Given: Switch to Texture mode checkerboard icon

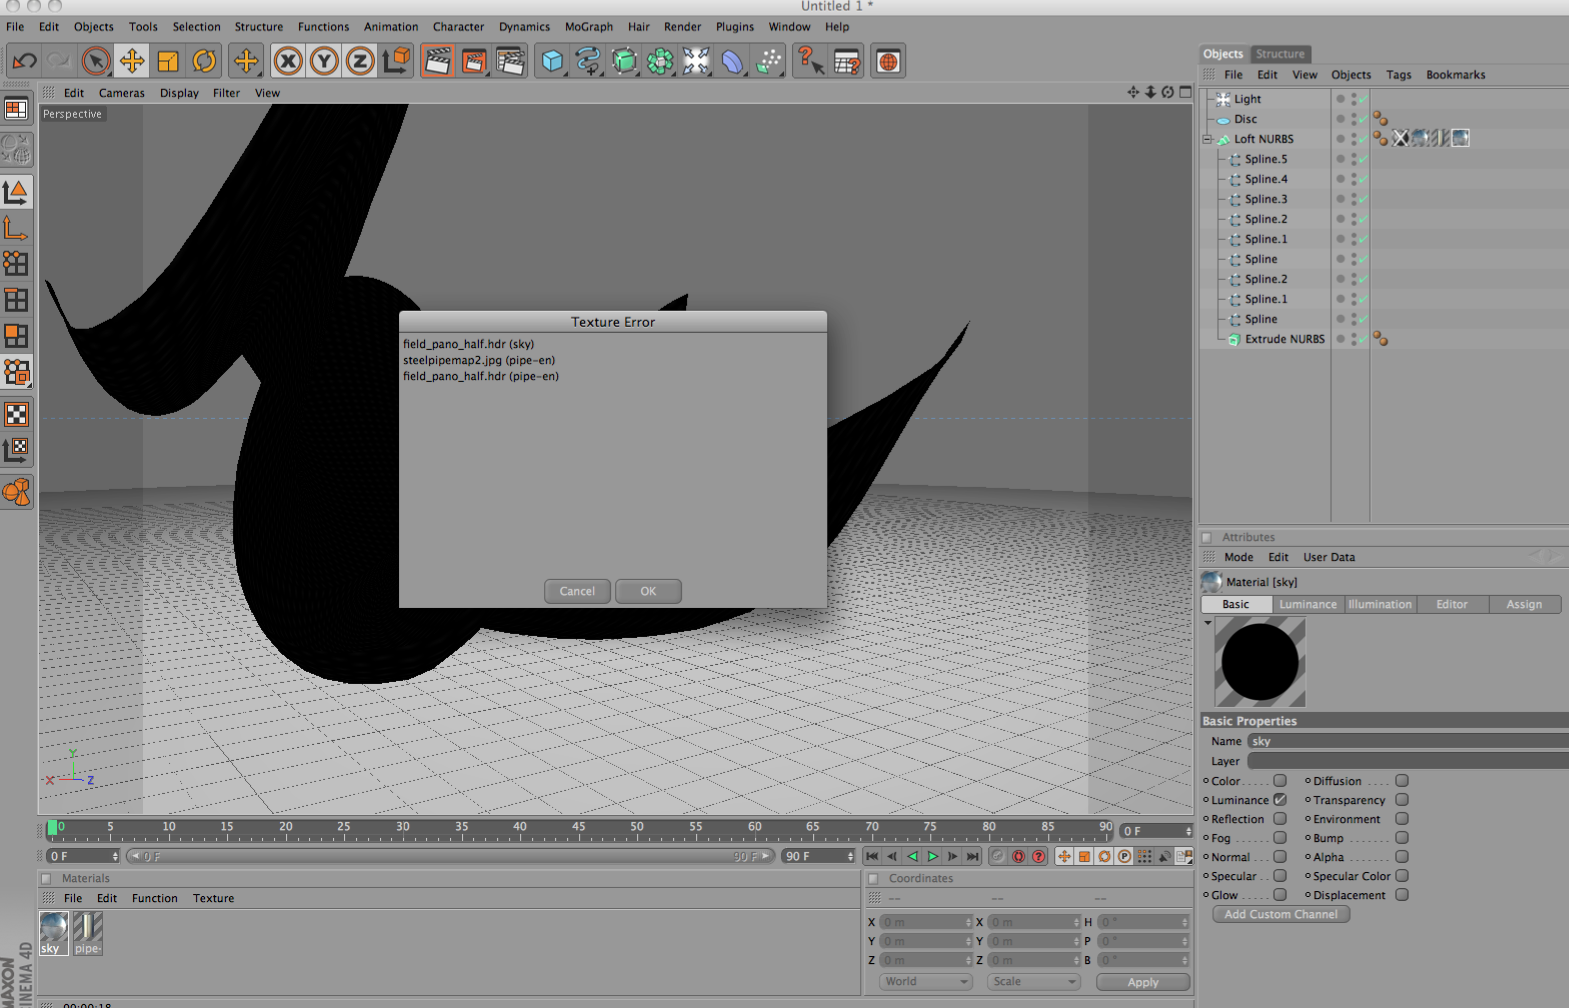Looking at the screenshot, I should 16,414.
